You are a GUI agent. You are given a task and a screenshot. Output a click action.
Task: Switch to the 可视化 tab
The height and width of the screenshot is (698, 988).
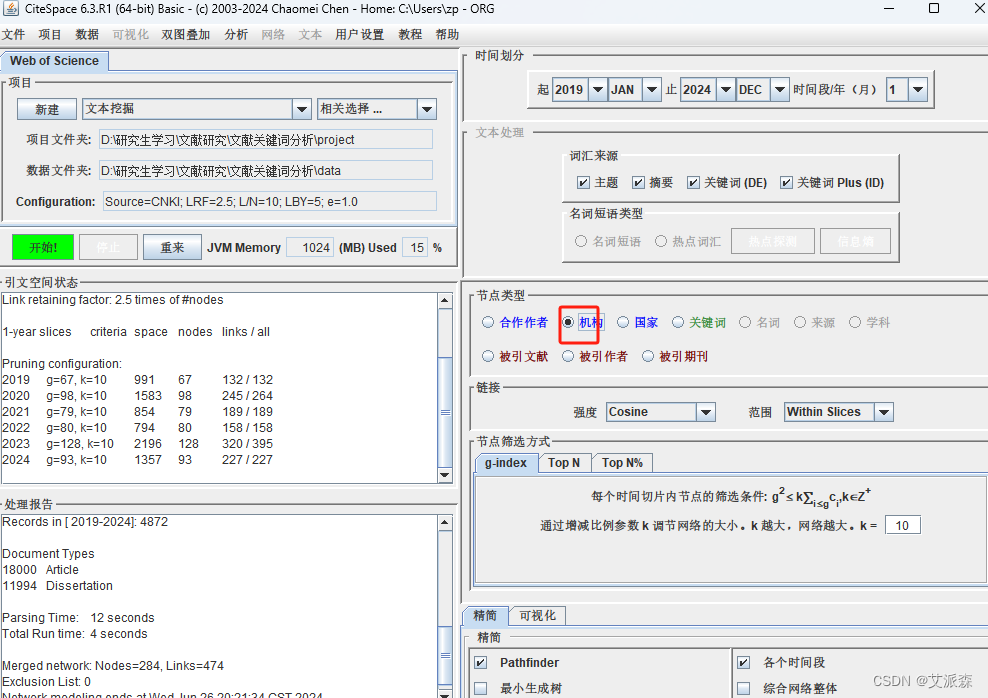pyautogui.click(x=537, y=615)
